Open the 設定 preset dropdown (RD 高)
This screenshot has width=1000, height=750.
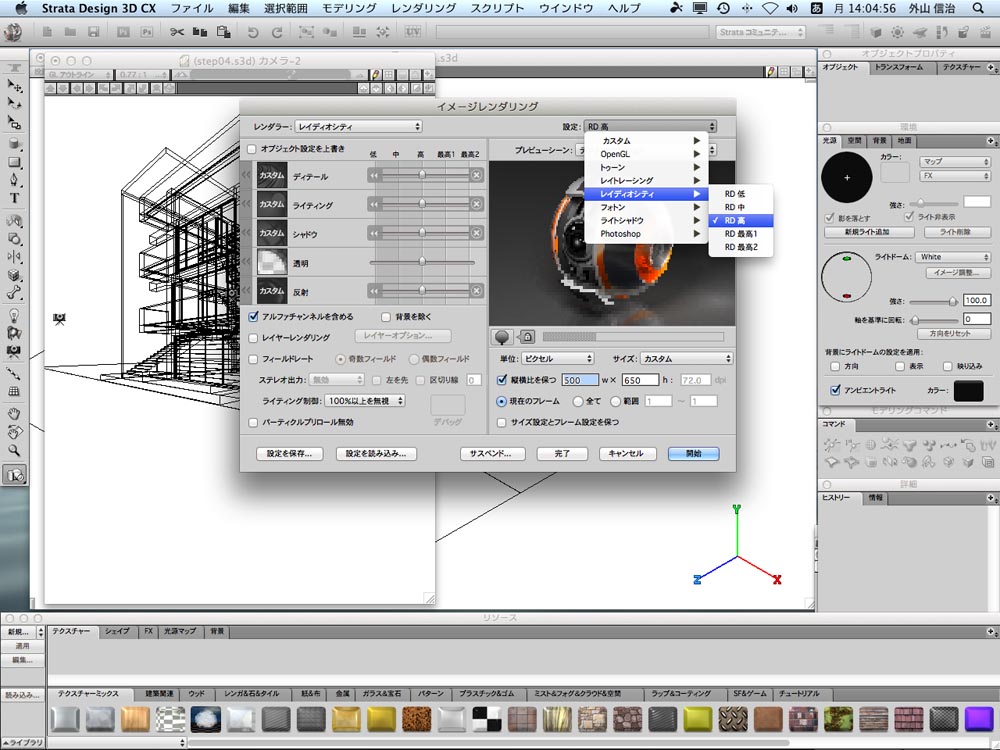pyautogui.click(x=651, y=126)
